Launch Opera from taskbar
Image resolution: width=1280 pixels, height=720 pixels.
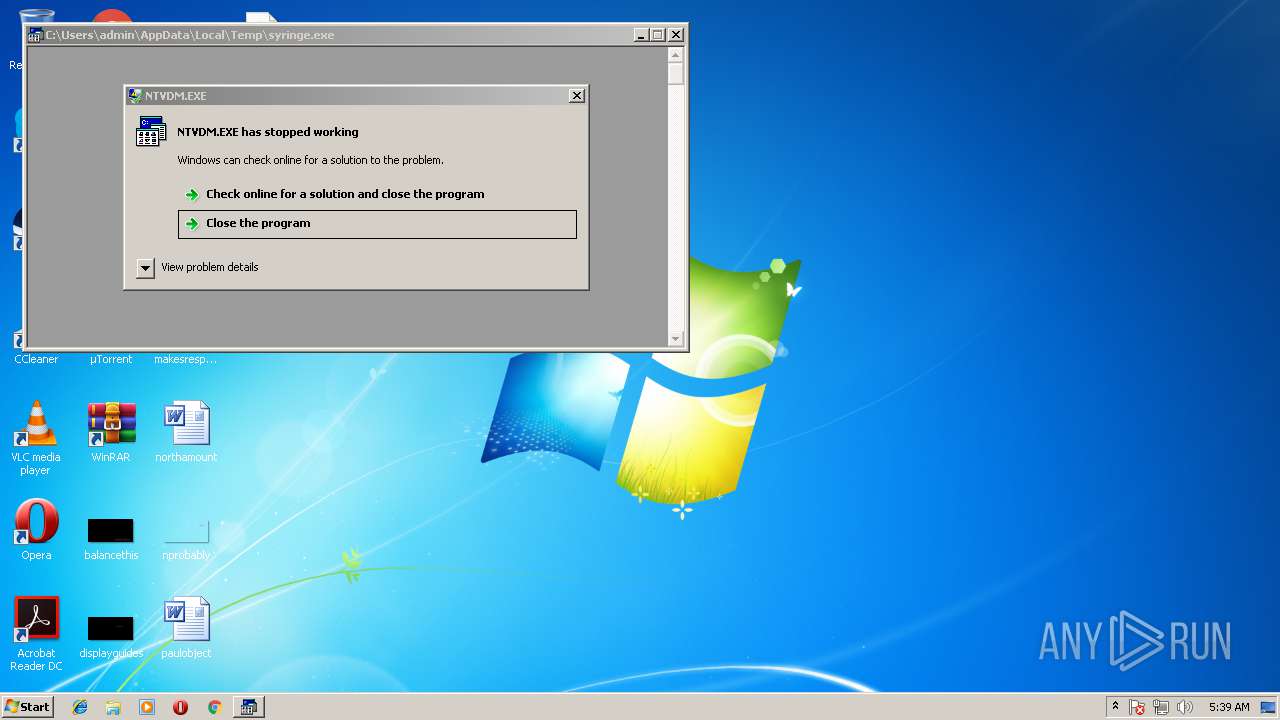(180, 707)
